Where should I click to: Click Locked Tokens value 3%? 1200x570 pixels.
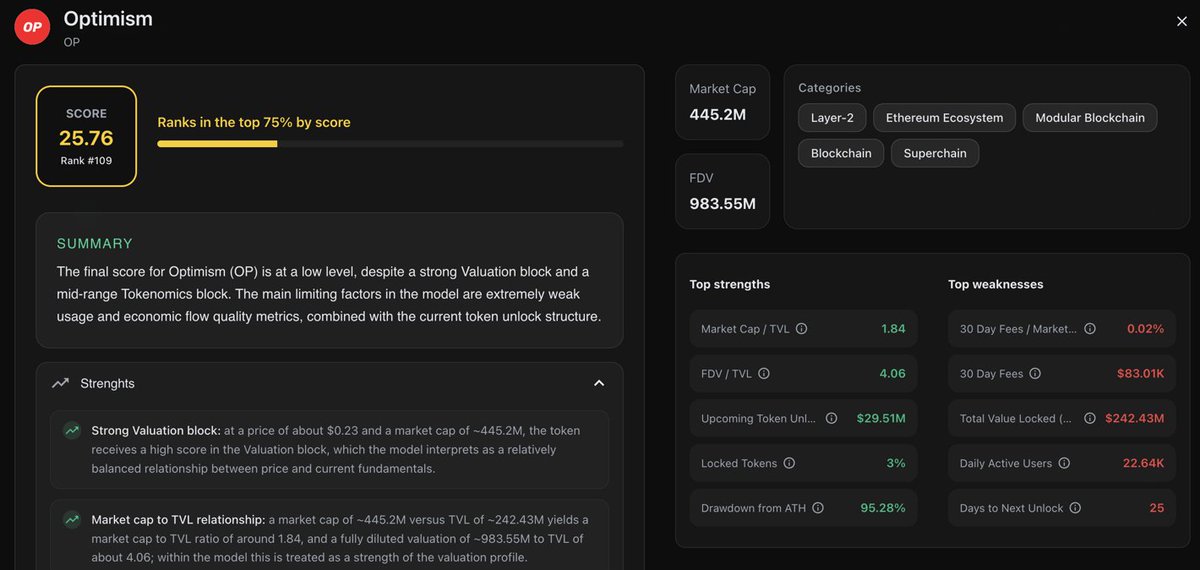[896, 463]
